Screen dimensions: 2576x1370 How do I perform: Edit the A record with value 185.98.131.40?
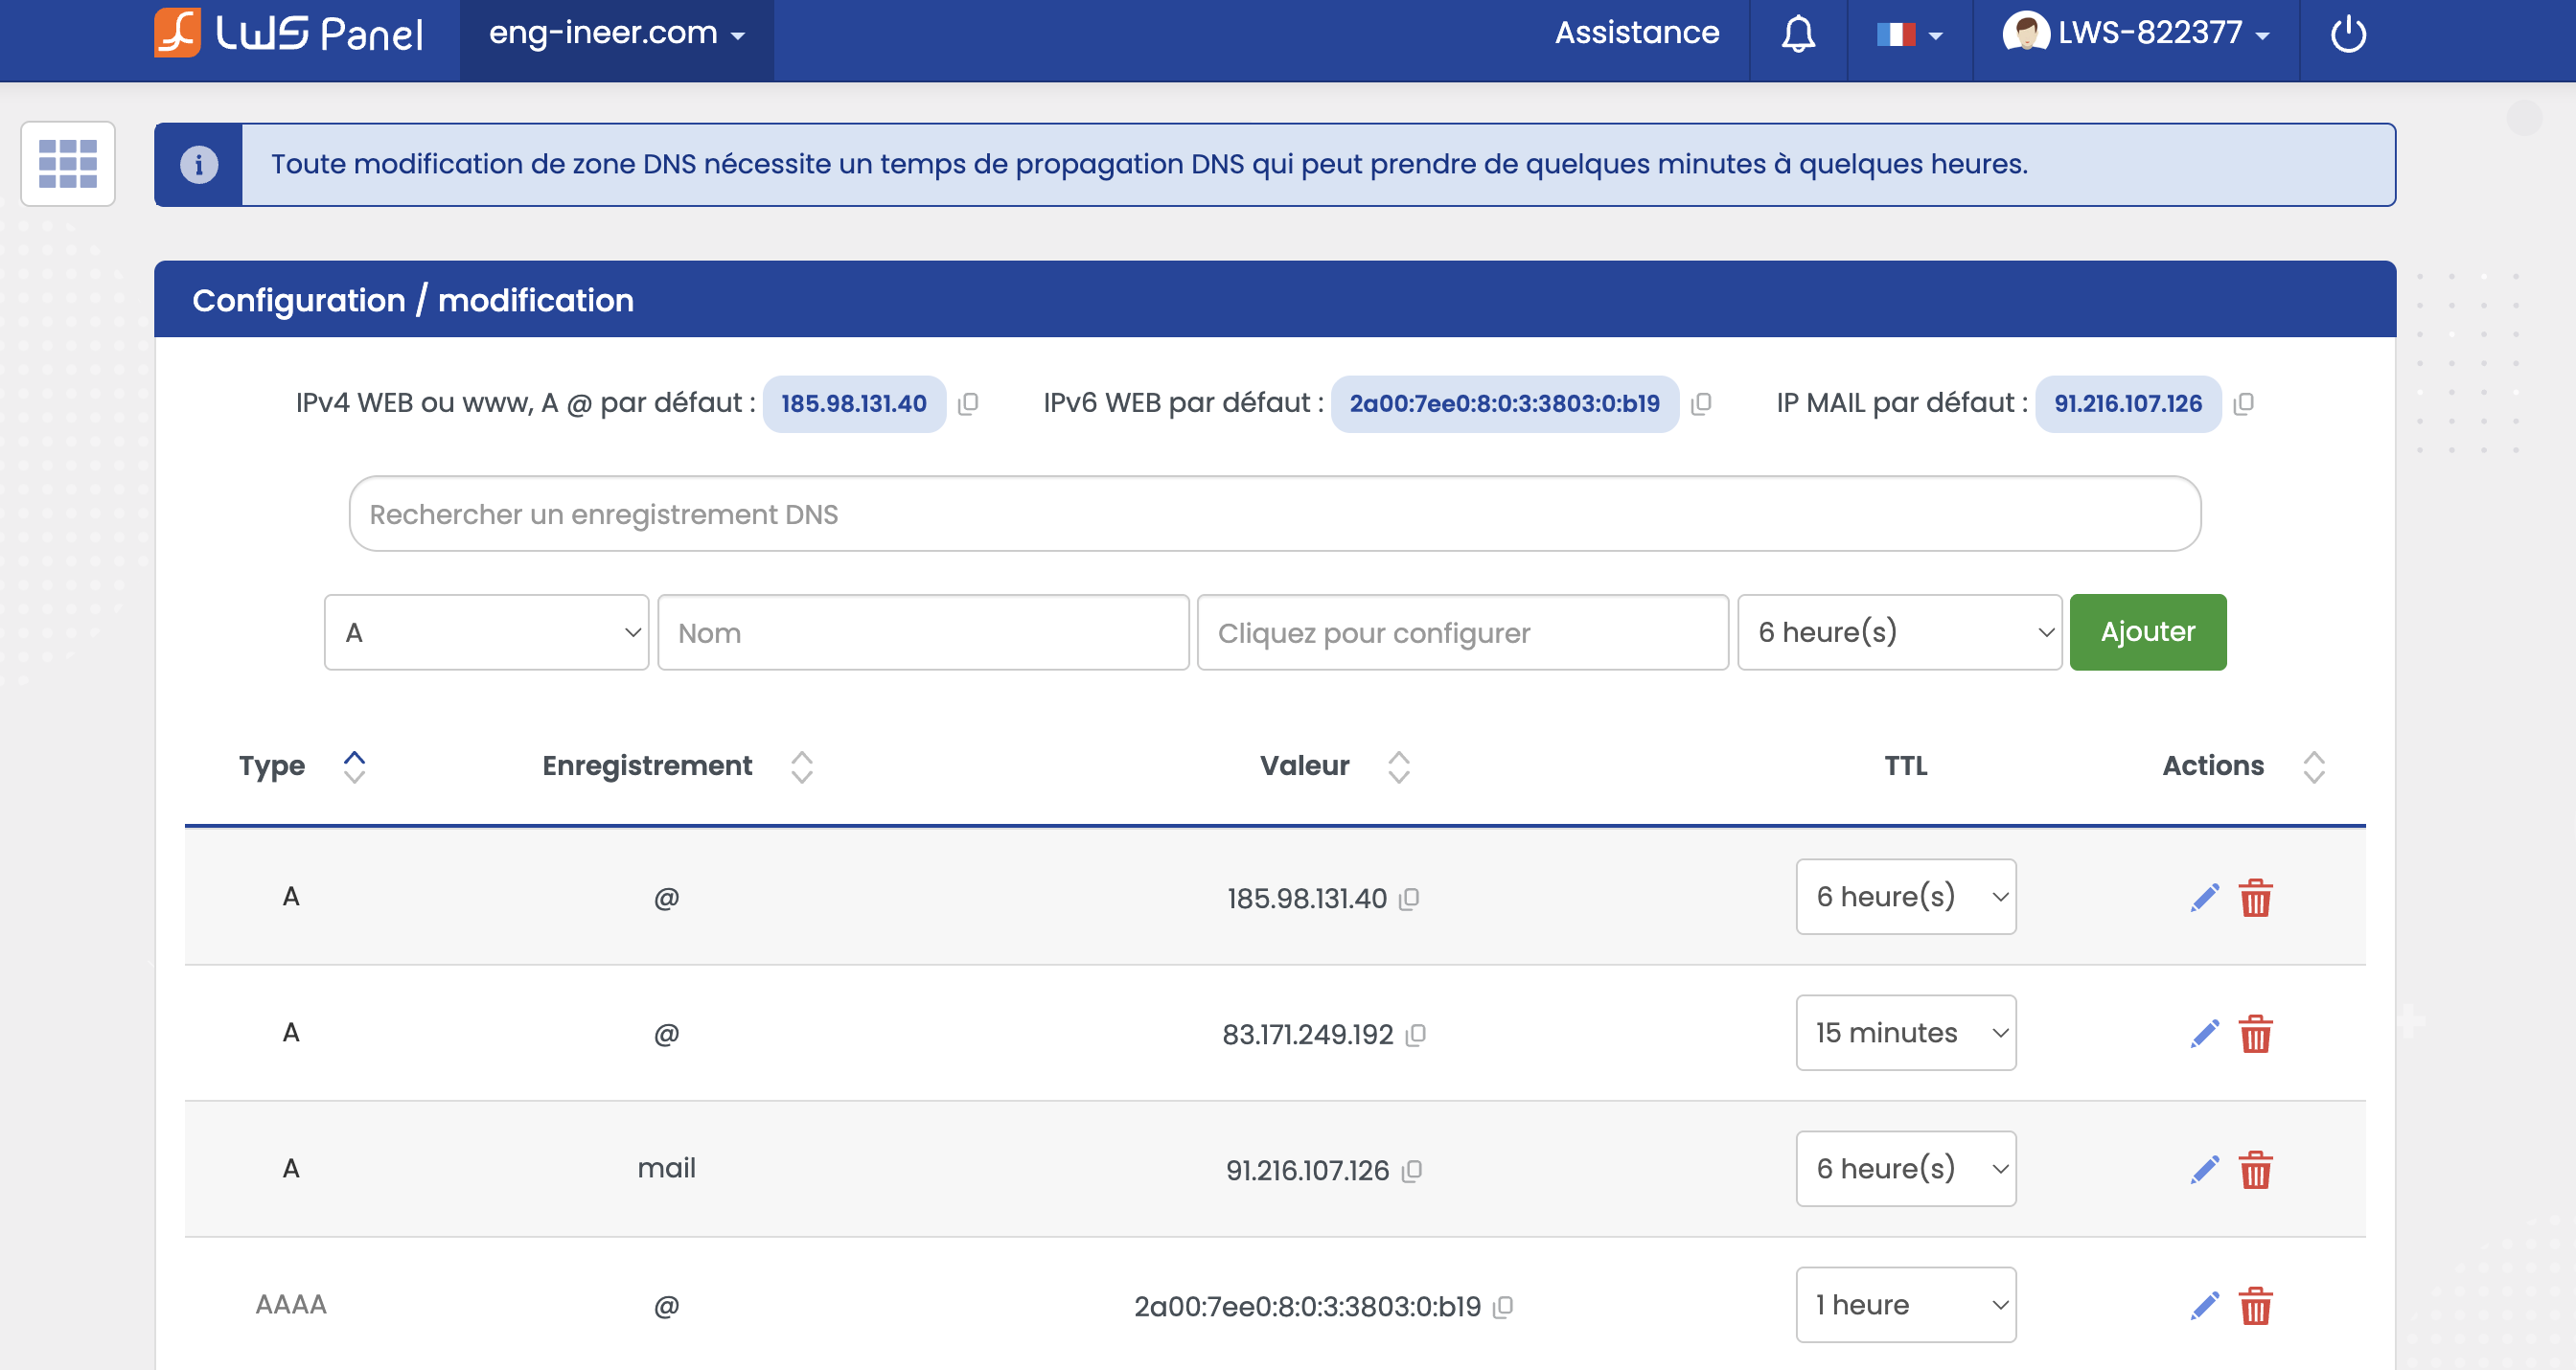coord(2204,897)
